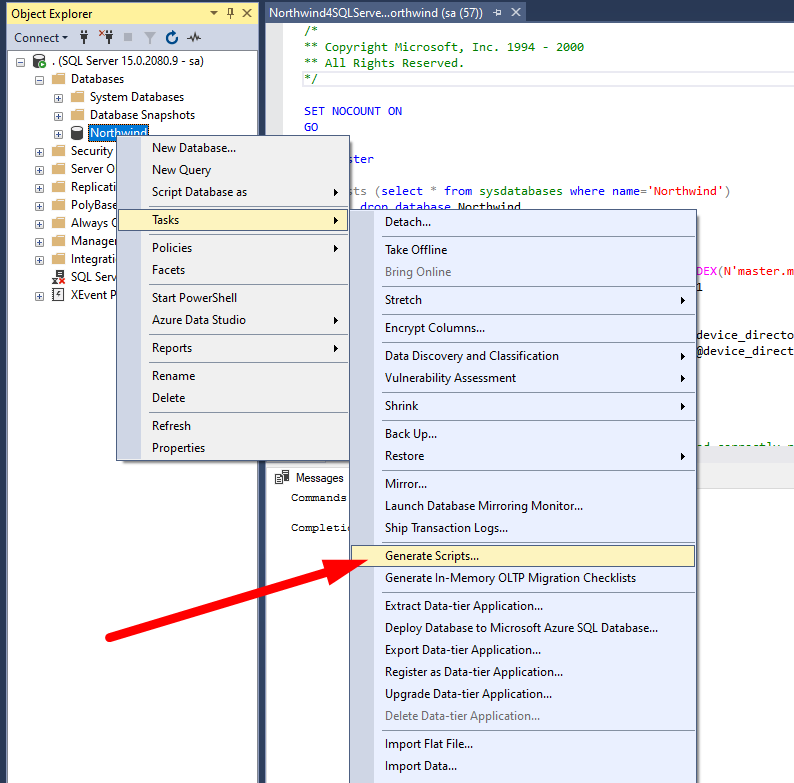The image size is (794, 783).
Task: Pin the Object Explorer panel
Action: point(230,13)
